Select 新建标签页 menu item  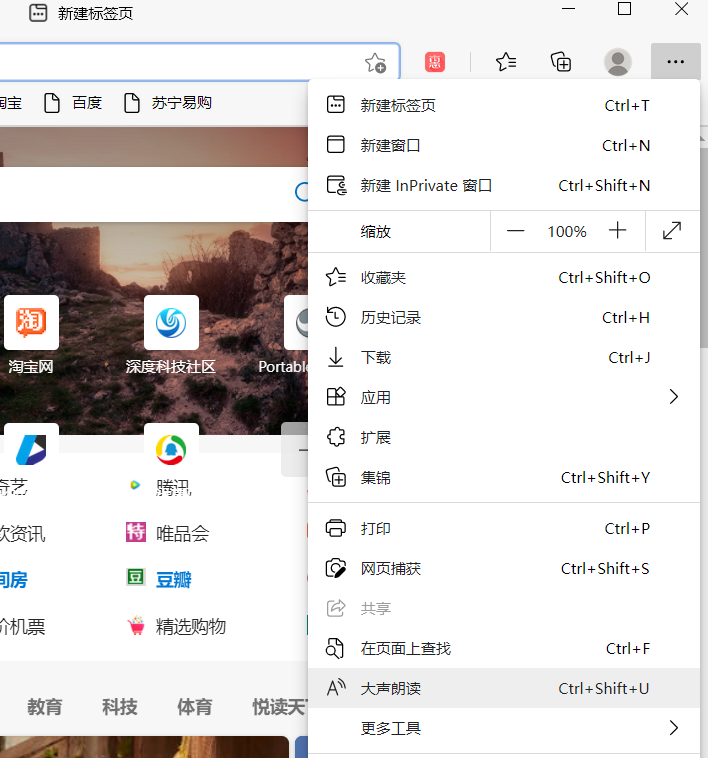[x=504, y=105]
